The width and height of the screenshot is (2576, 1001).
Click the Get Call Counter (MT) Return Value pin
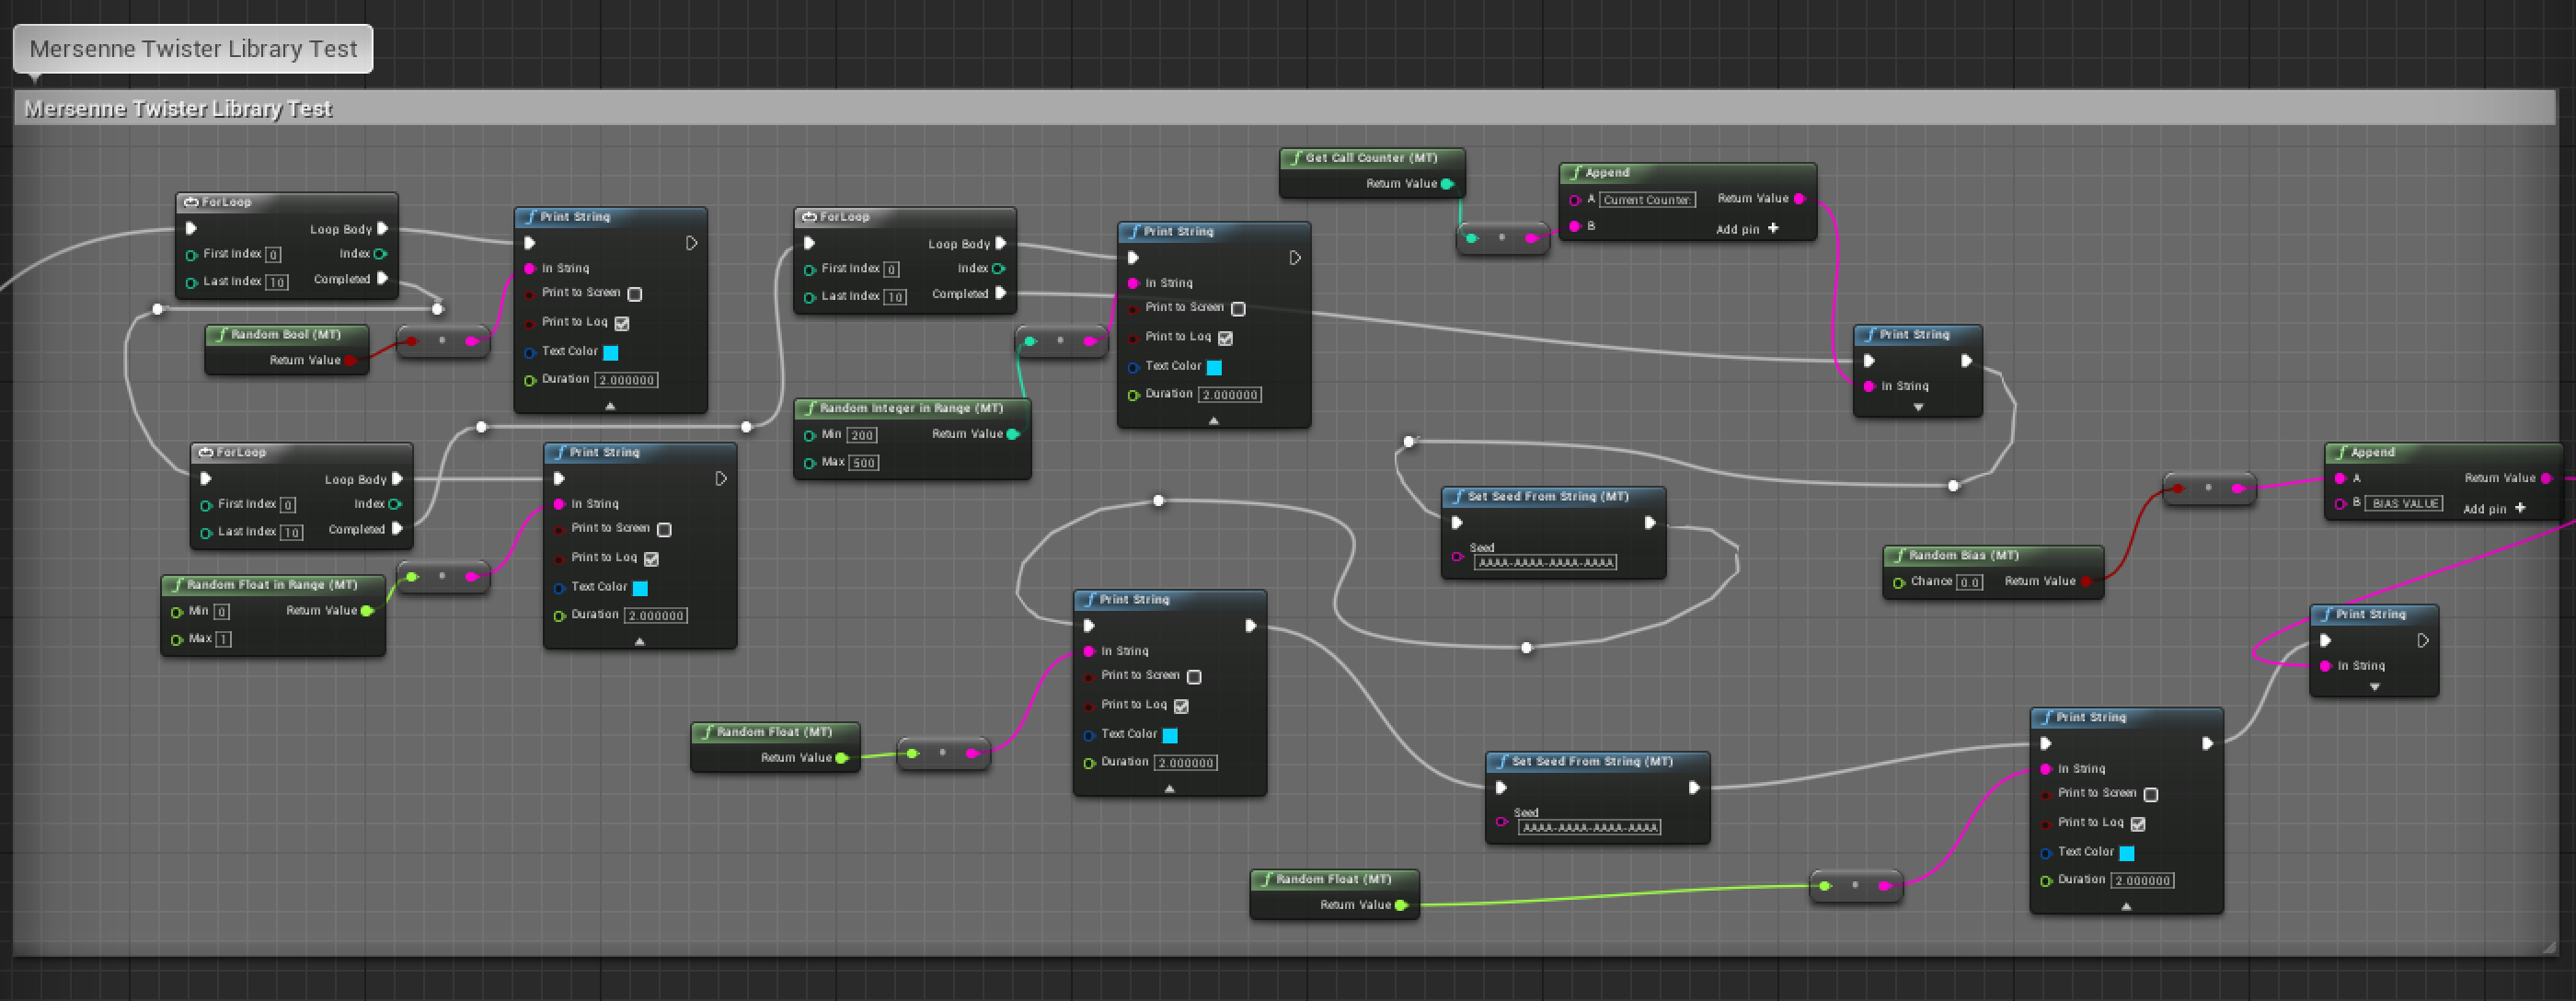click(1447, 184)
